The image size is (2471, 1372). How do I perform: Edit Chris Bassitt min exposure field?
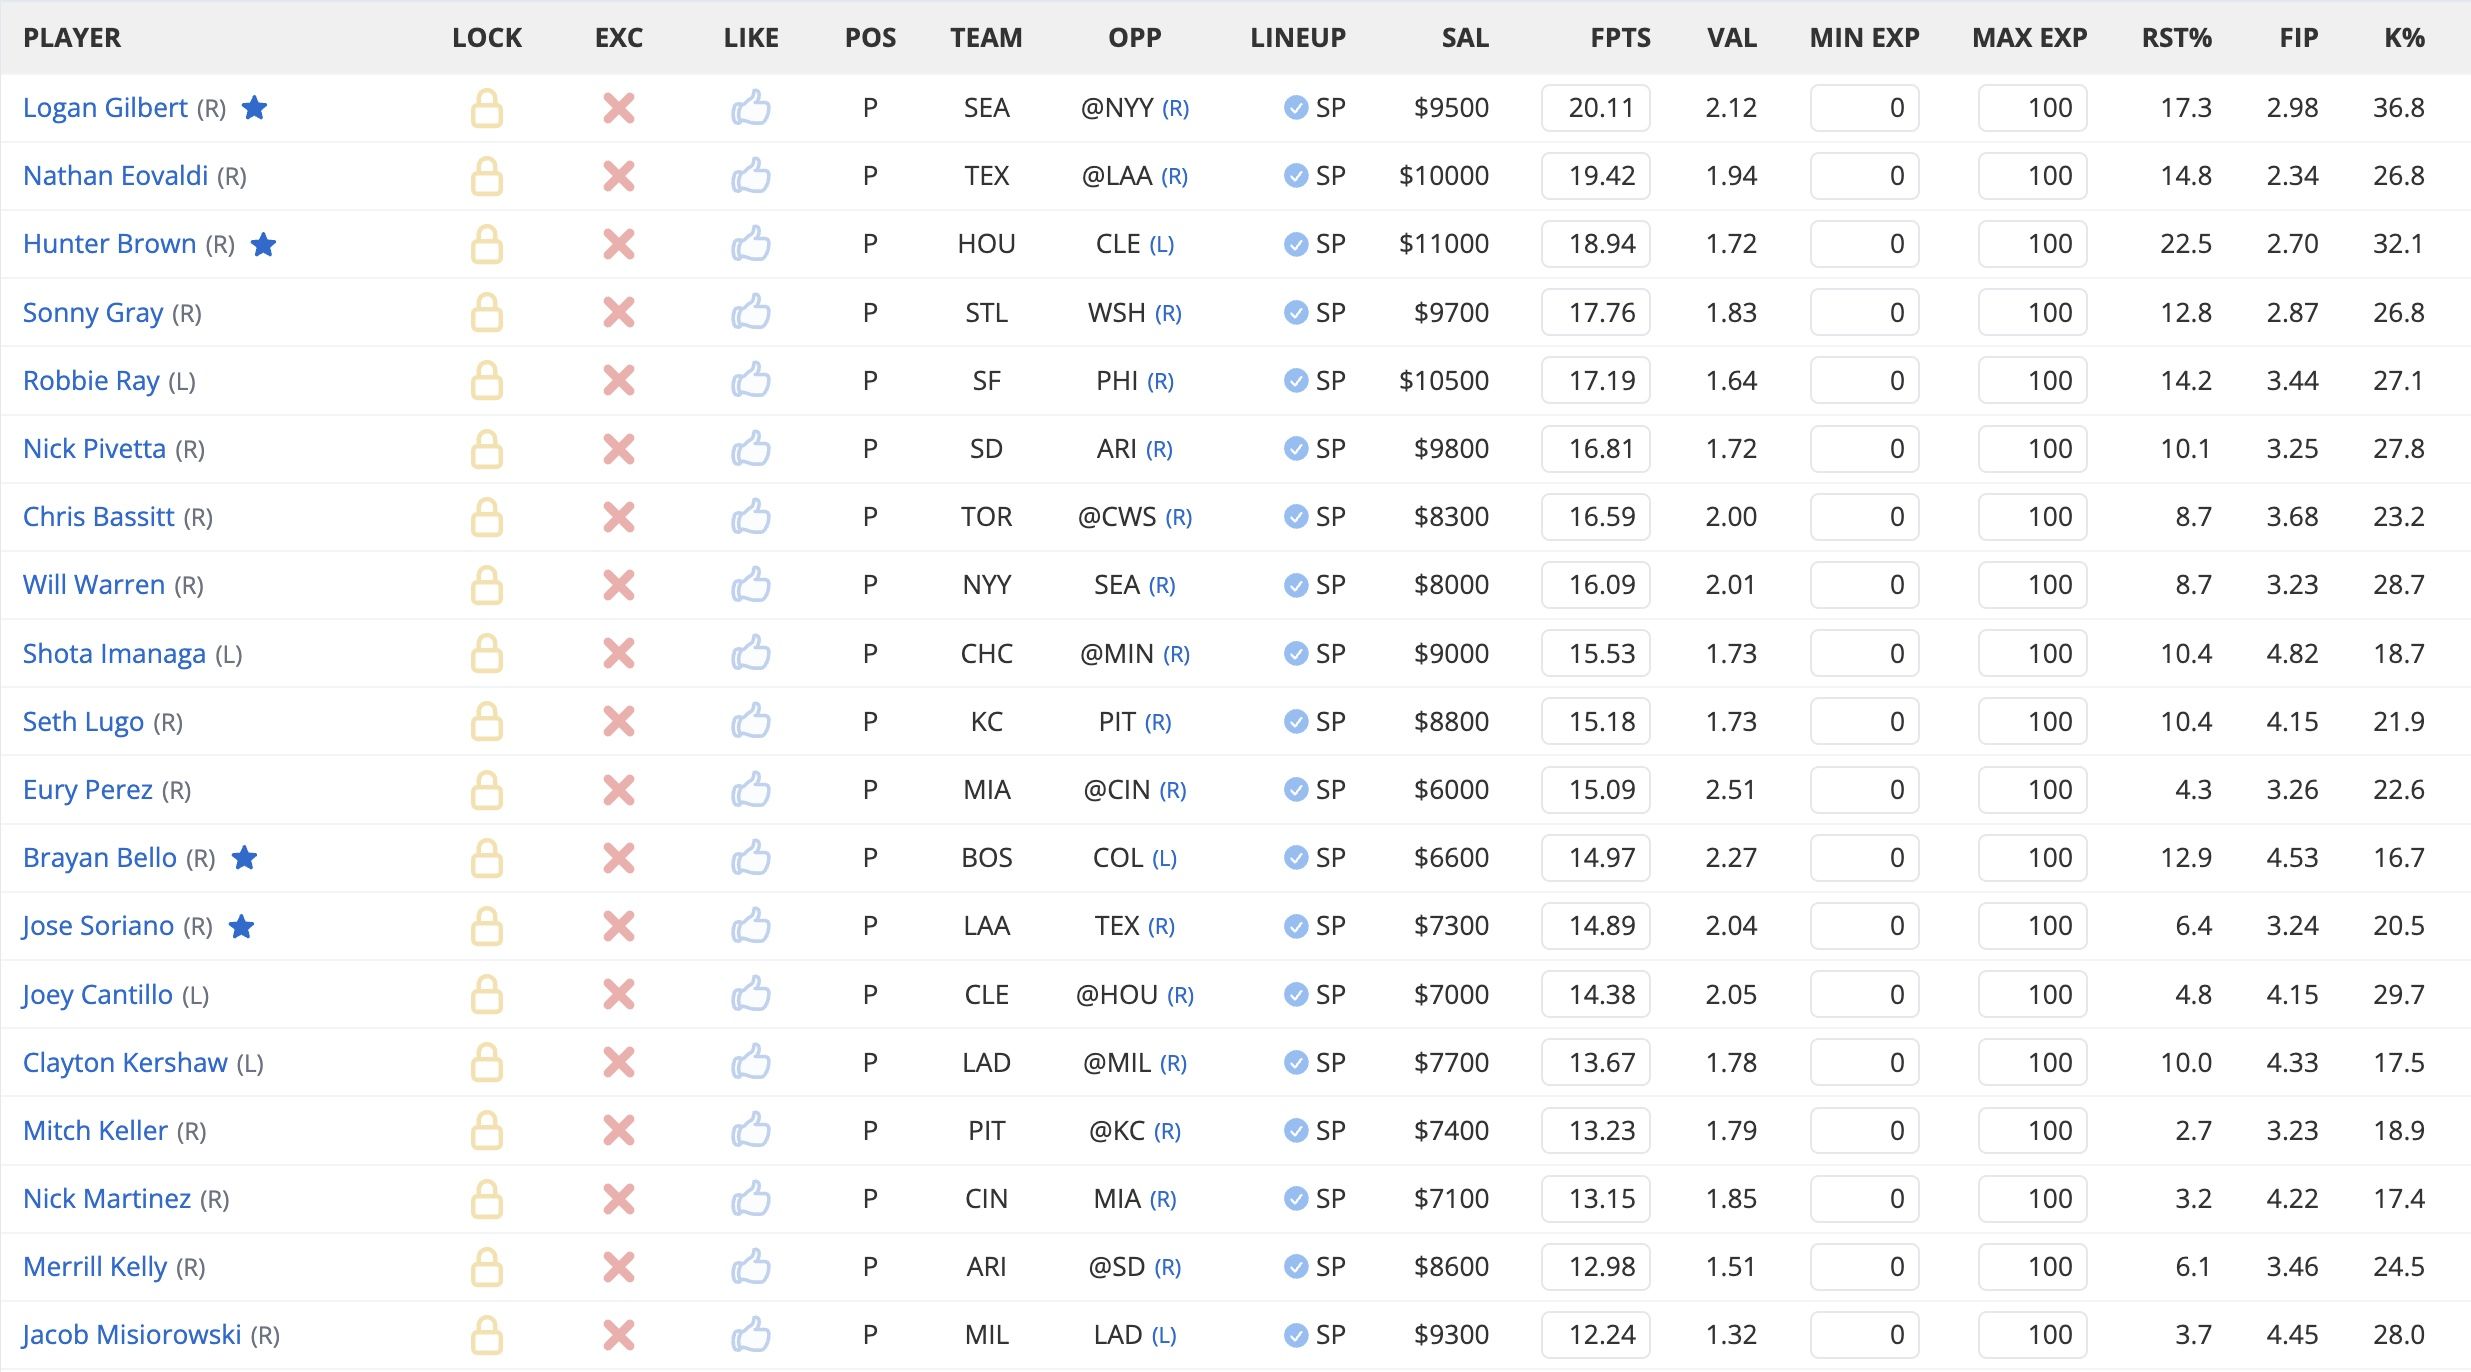(x=1864, y=517)
